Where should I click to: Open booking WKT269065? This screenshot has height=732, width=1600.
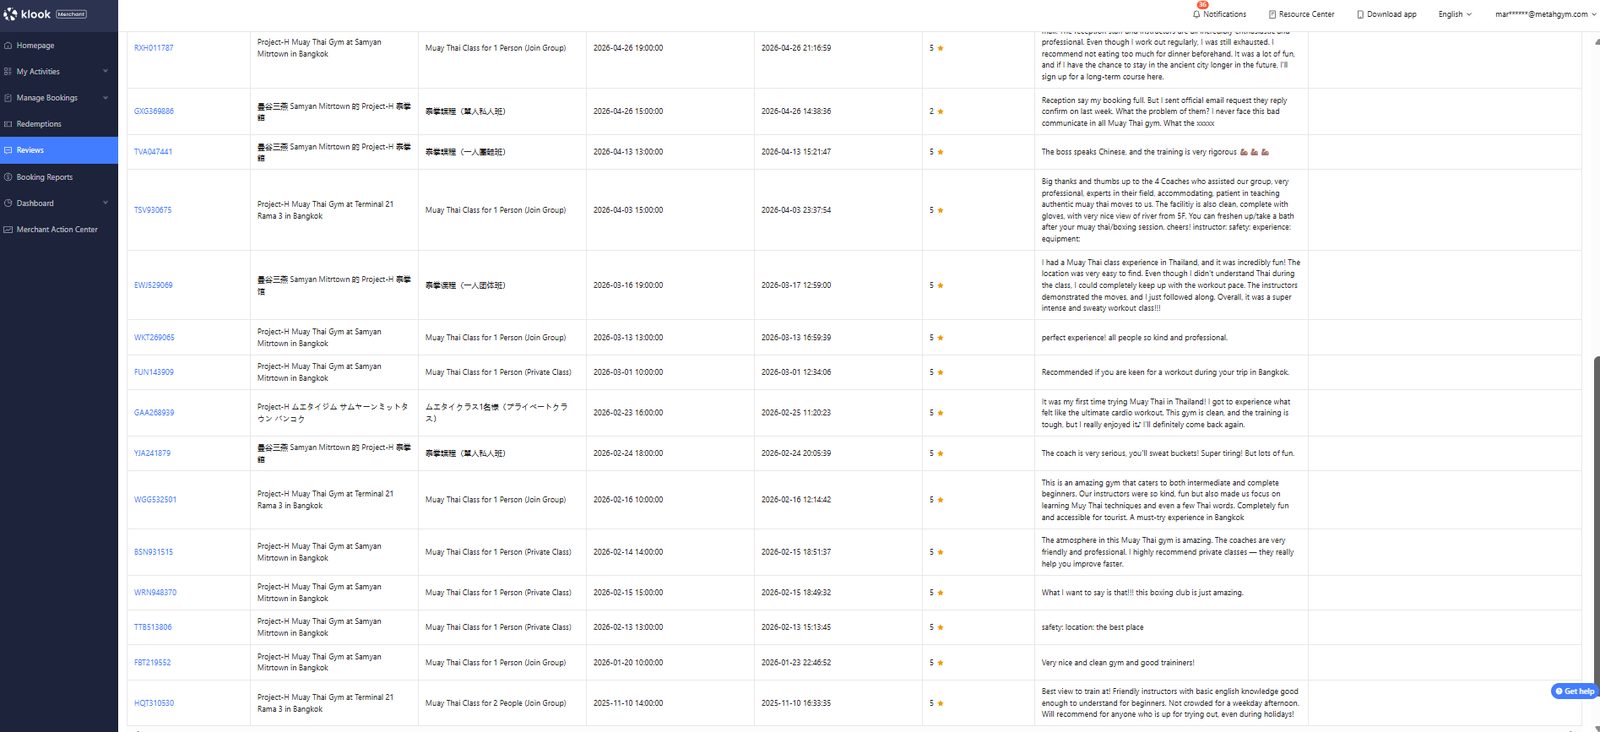tap(154, 337)
